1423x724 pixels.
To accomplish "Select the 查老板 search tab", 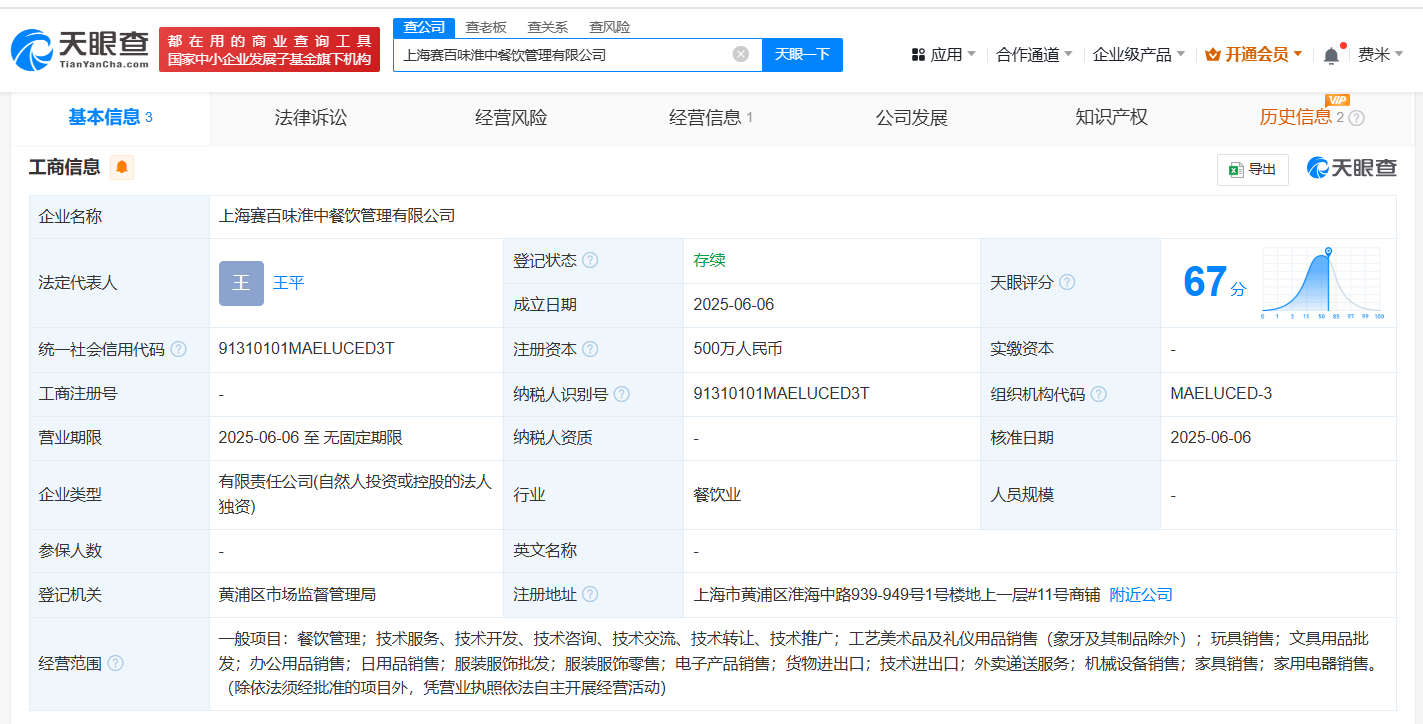I will click(486, 27).
